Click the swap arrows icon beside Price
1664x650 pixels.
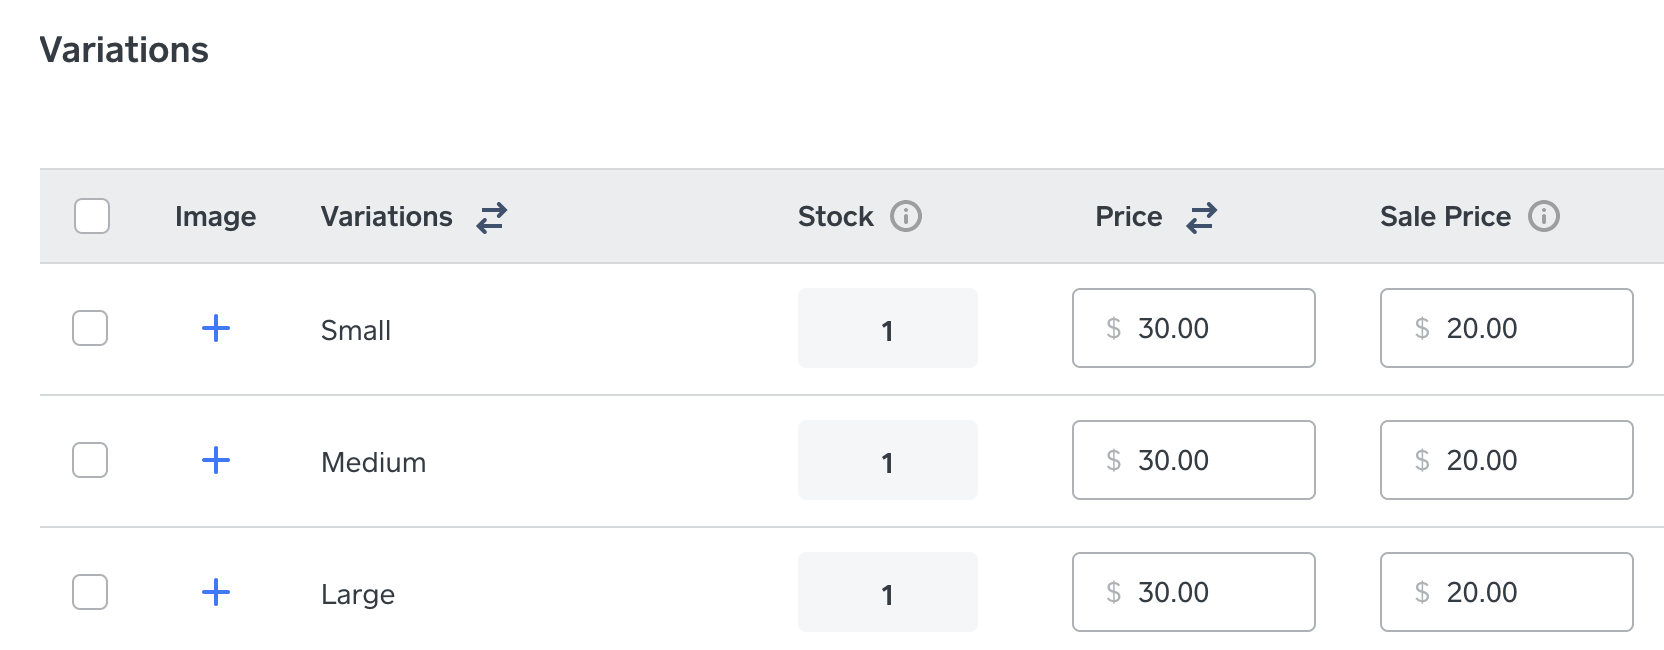tap(1200, 217)
